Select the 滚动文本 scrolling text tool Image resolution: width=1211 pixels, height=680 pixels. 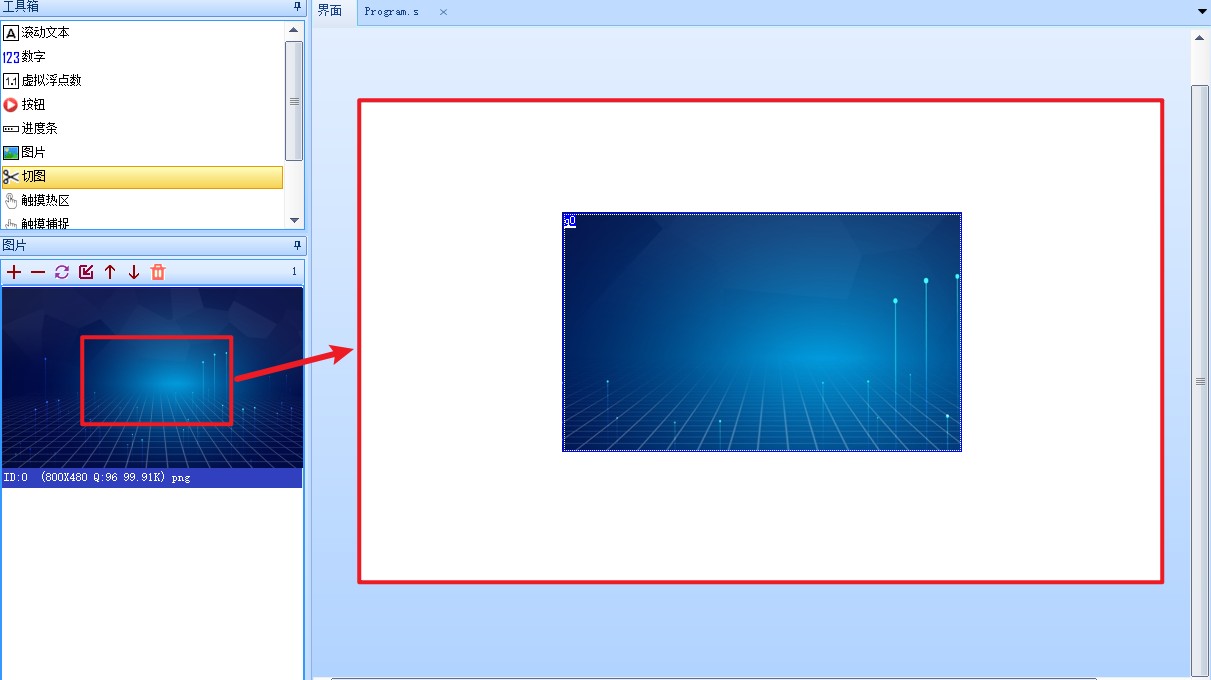(x=45, y=33)
